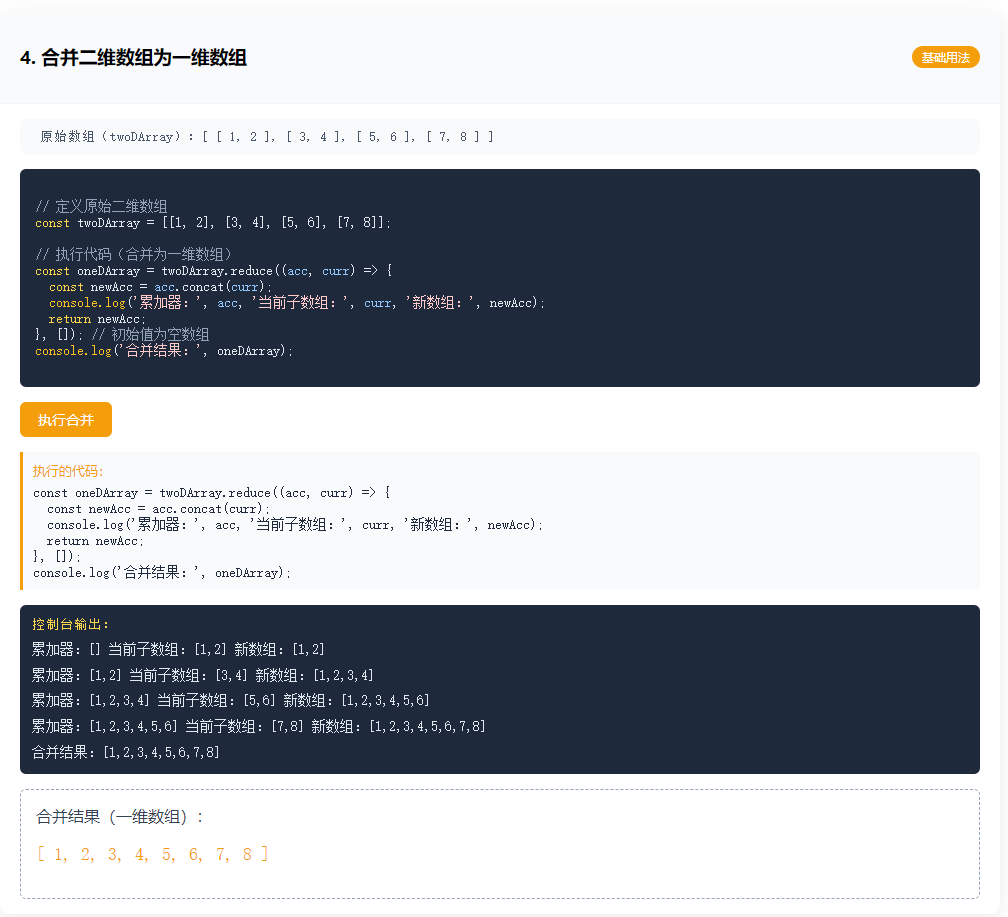1008x917 pixels.
Task: Click heading 4. 合并二维数组为一维数组
Action: 134,58
